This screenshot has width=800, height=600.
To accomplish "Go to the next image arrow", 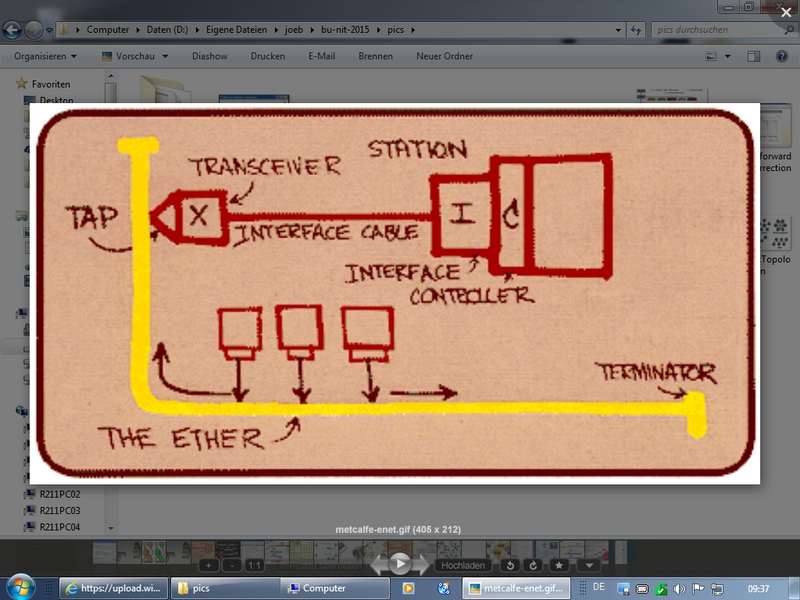I will pyautogui.click(x=421, y=565).
